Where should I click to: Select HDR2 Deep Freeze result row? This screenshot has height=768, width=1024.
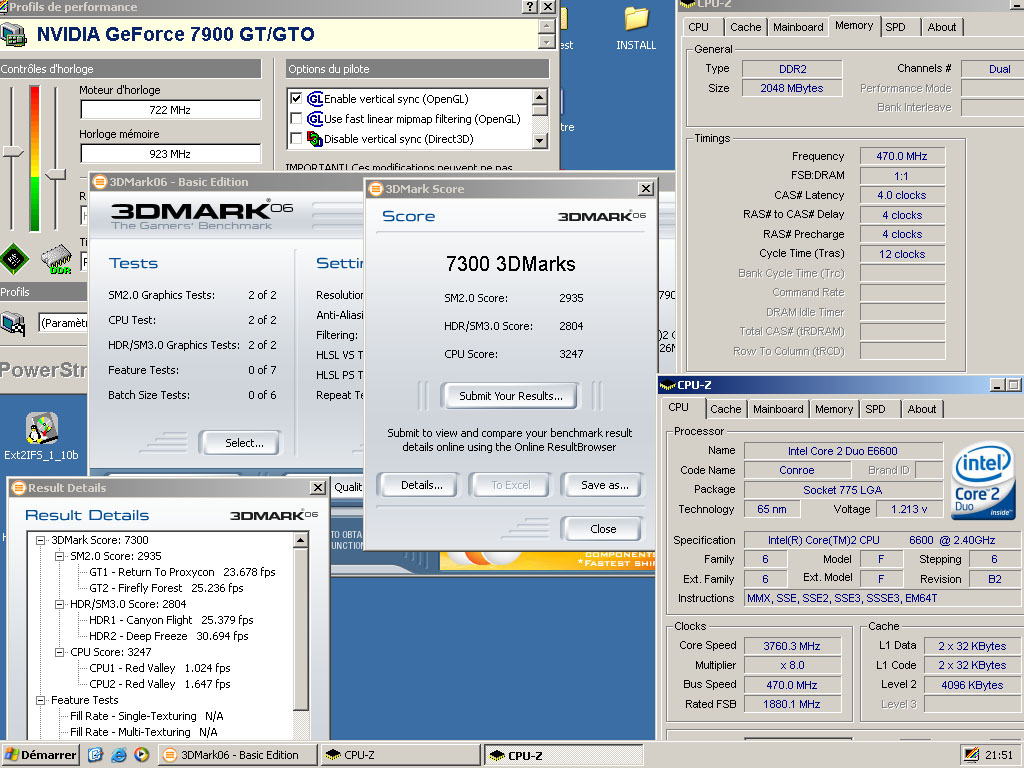pyautogui.click(x=168, y=636)
